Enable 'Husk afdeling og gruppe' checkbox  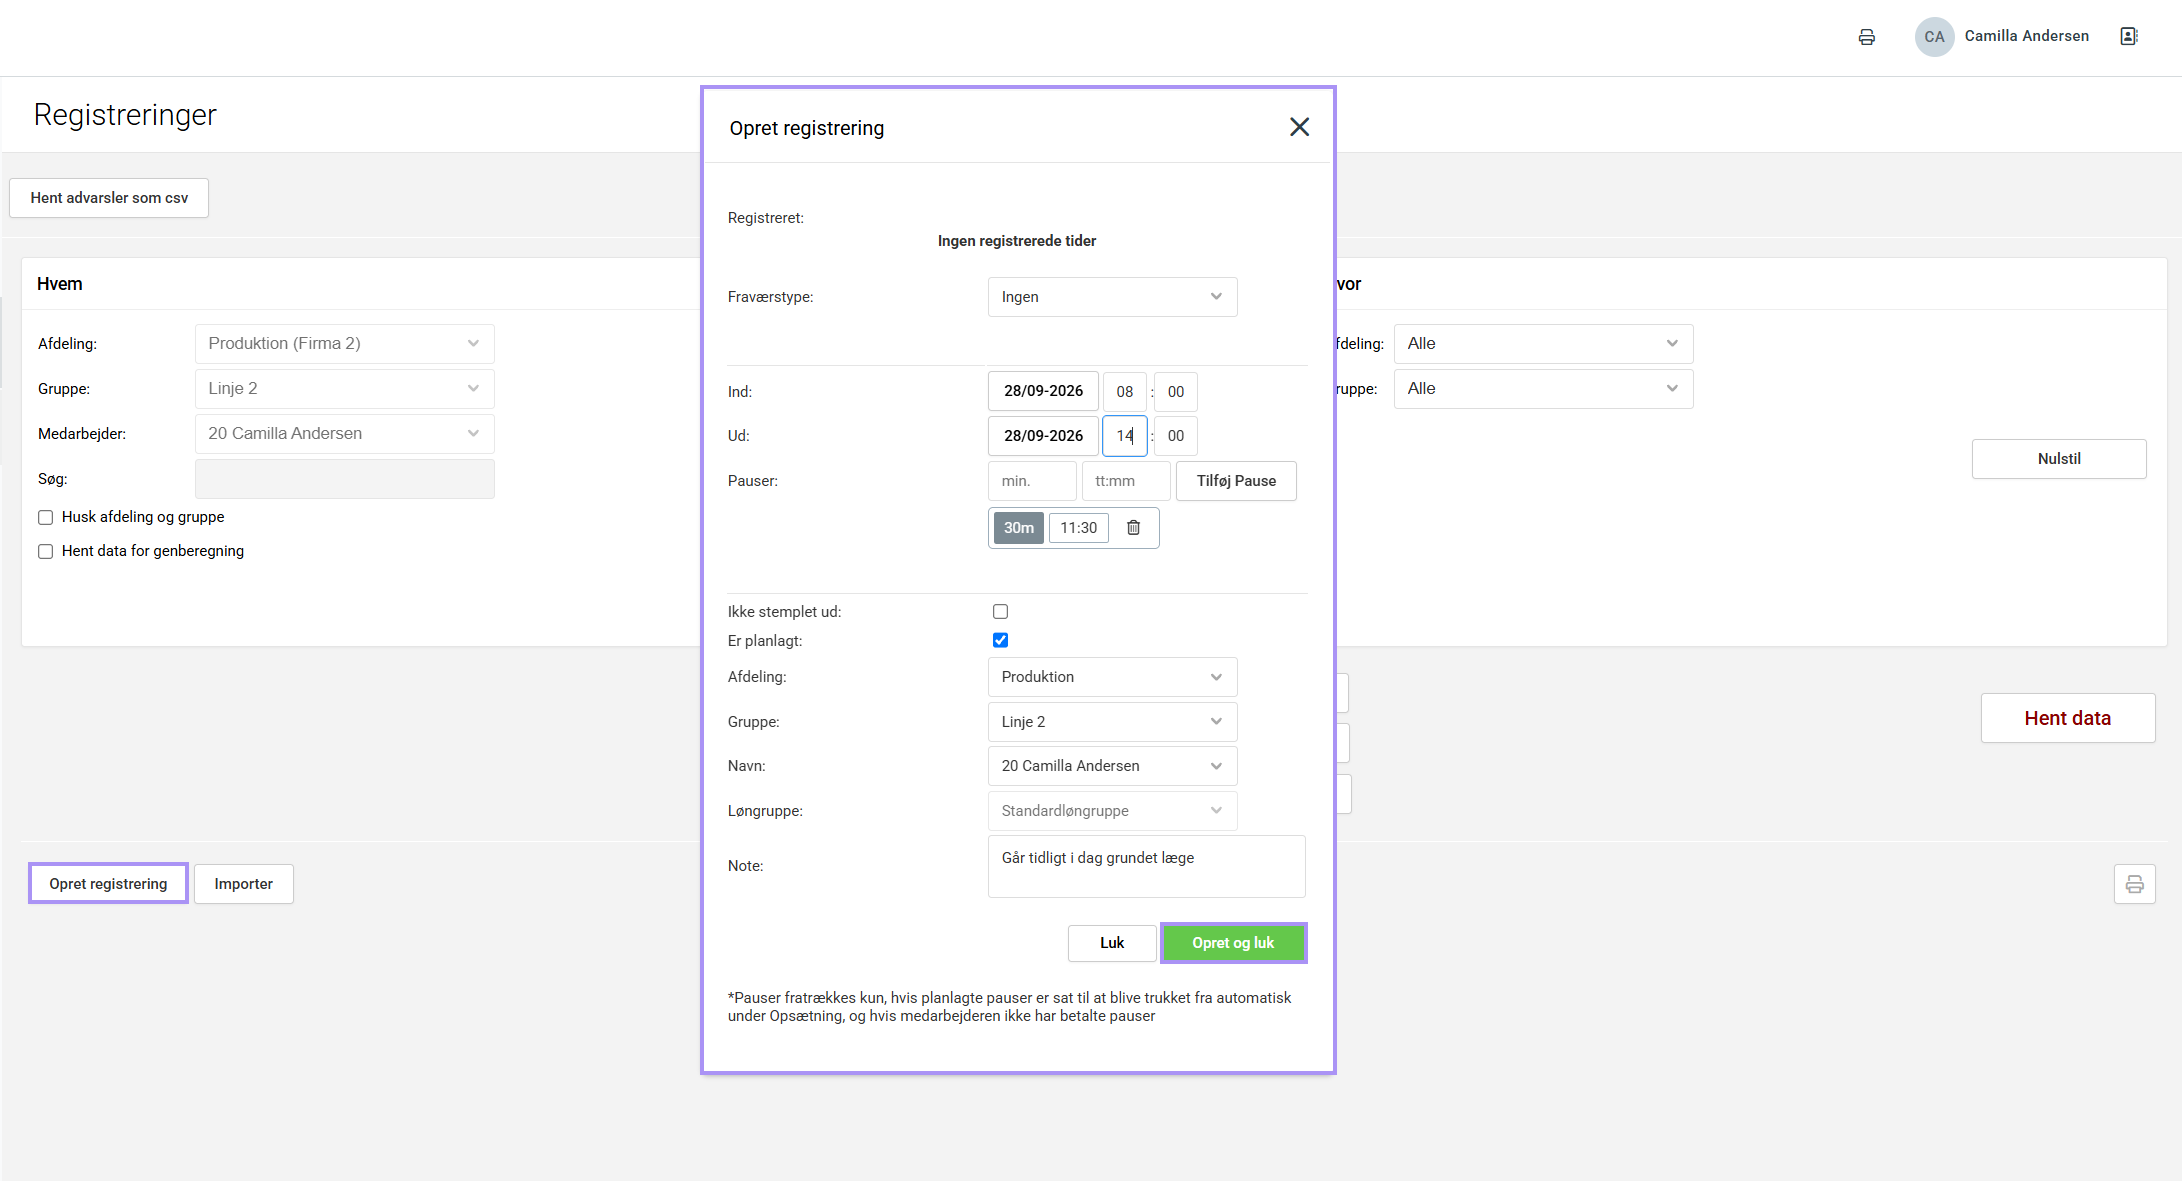point(45,517)
